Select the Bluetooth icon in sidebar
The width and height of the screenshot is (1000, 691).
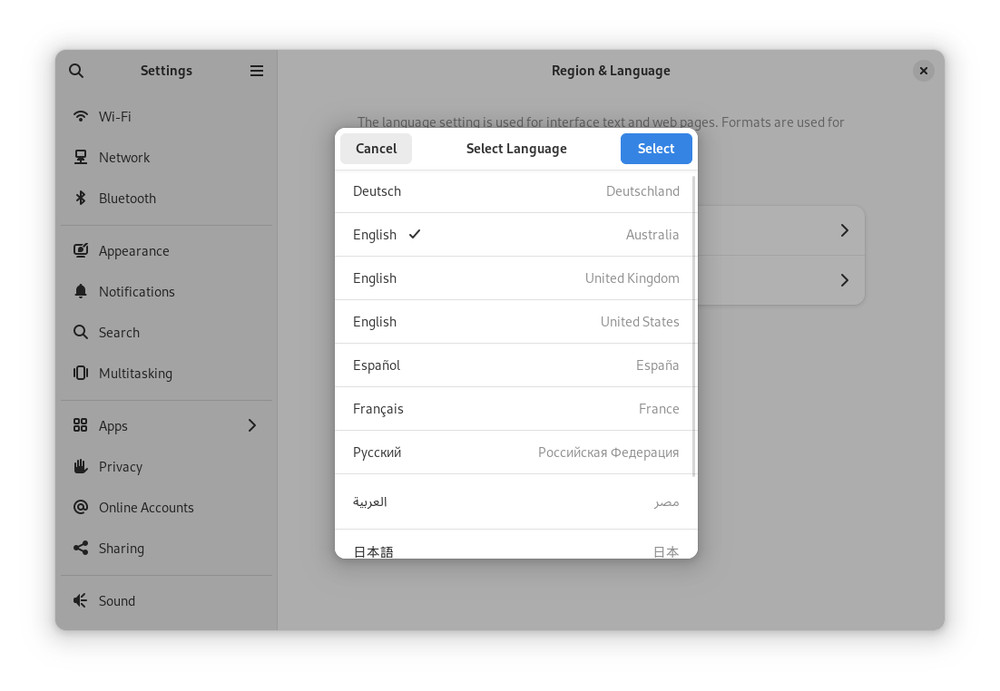point(81,198)
